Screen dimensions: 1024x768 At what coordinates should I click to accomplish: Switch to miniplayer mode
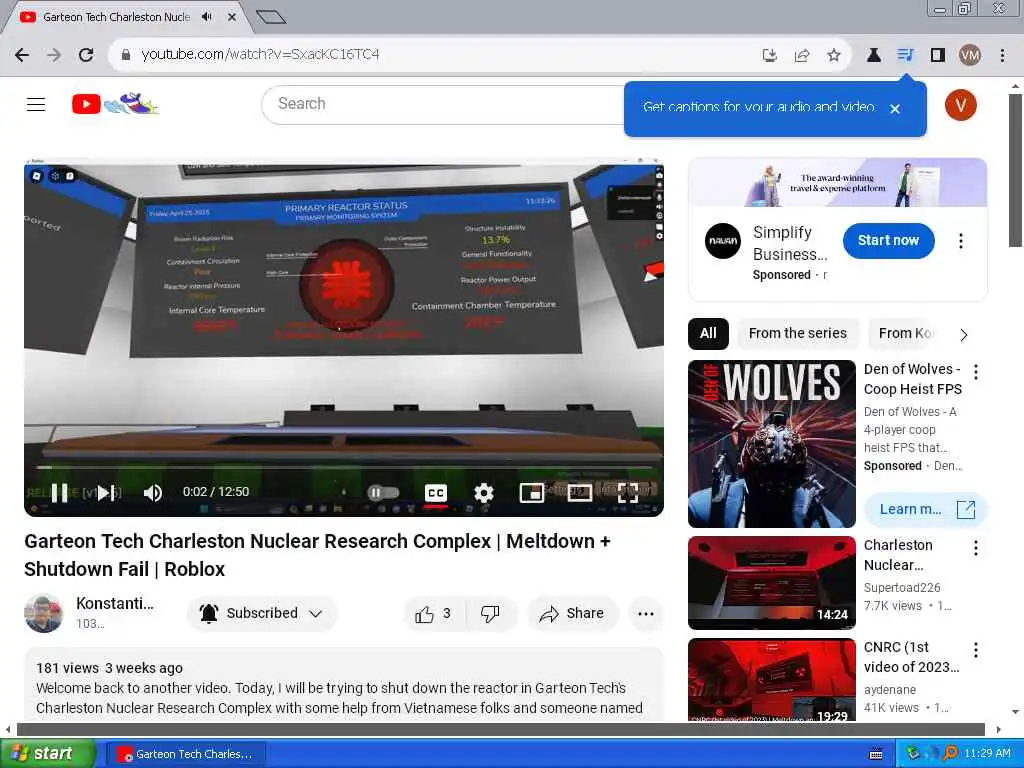tap(532, 492)
